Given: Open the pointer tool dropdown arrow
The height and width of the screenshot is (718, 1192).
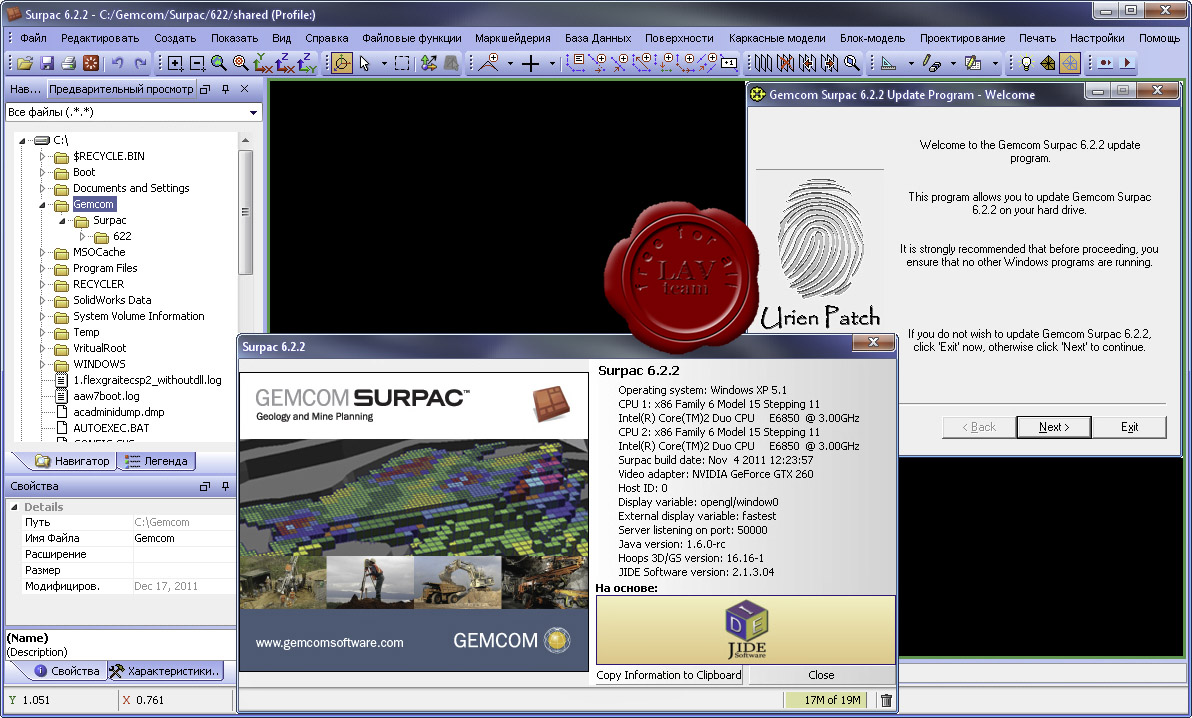Looking at the screenshot, I should coord(384,64).
